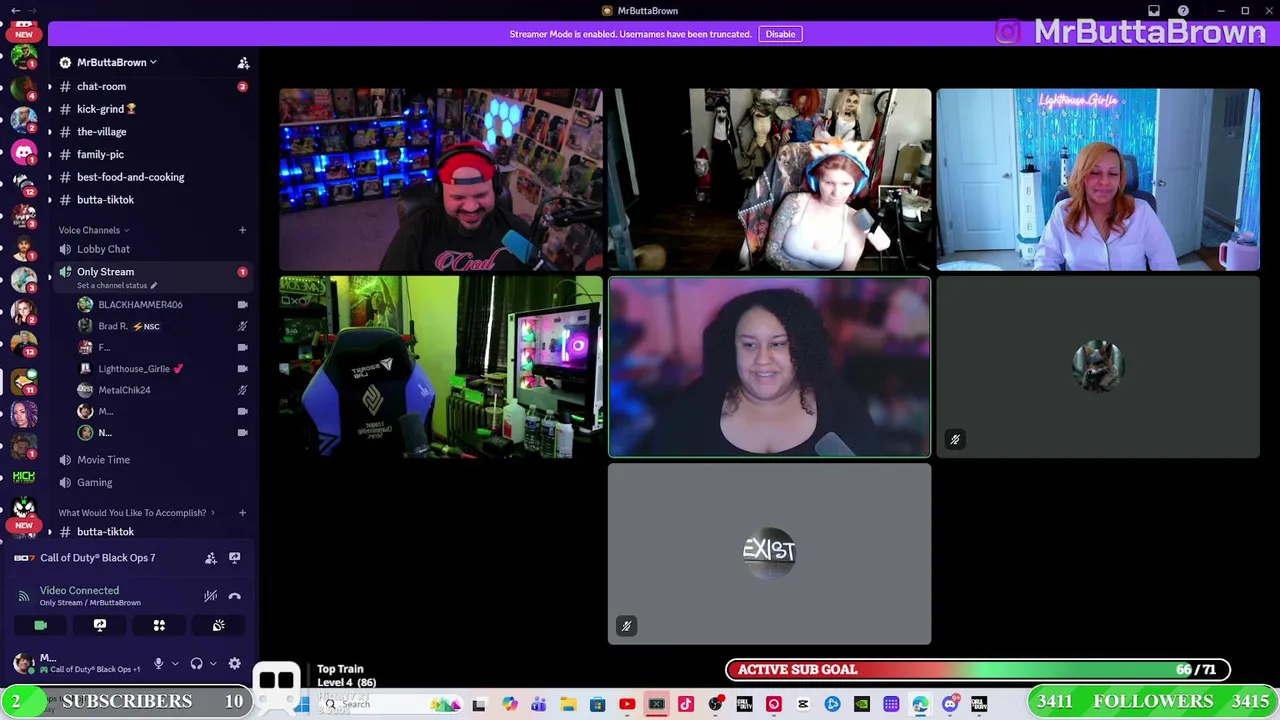Open the chat-room channel
Image resolution: width=1280 pixels, height=720 pixels.
(x=152, y=87)
